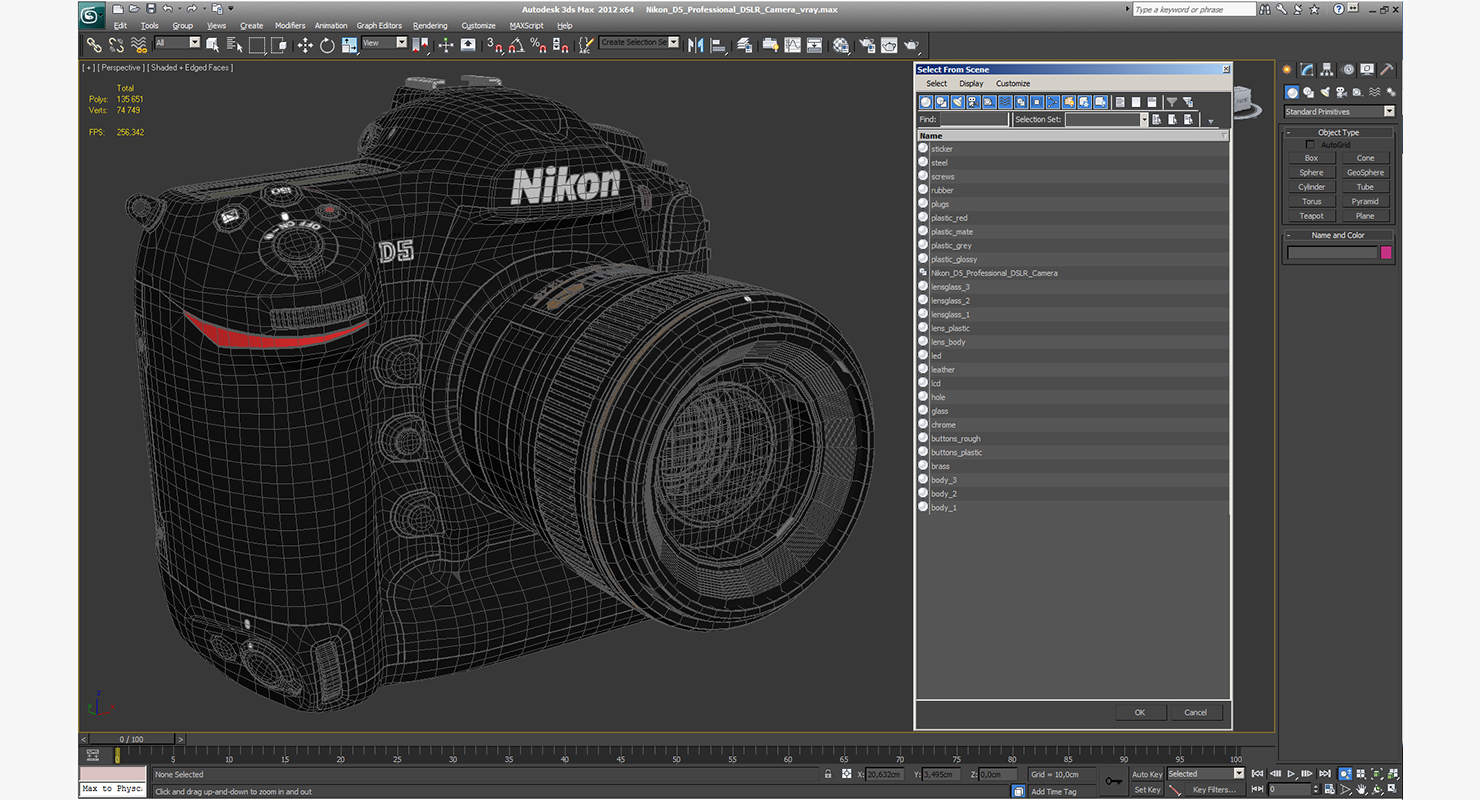Screen dimensions: 1480x800
Task: Open the Create Selection Set dropdown
Action: pyautogui.click(x=639, y=43)
